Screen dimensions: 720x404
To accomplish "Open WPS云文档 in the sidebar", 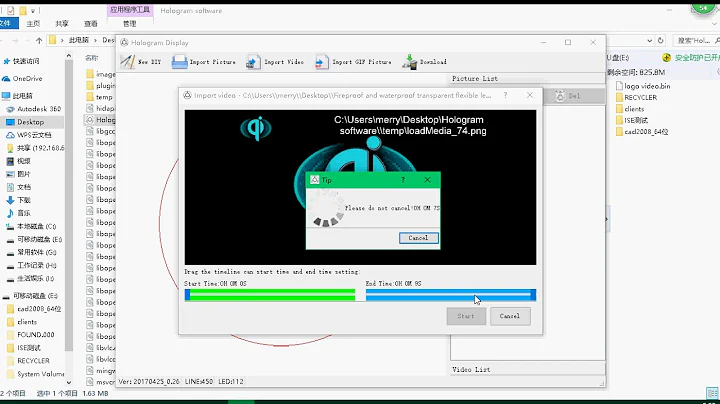I will pos(34,135).
